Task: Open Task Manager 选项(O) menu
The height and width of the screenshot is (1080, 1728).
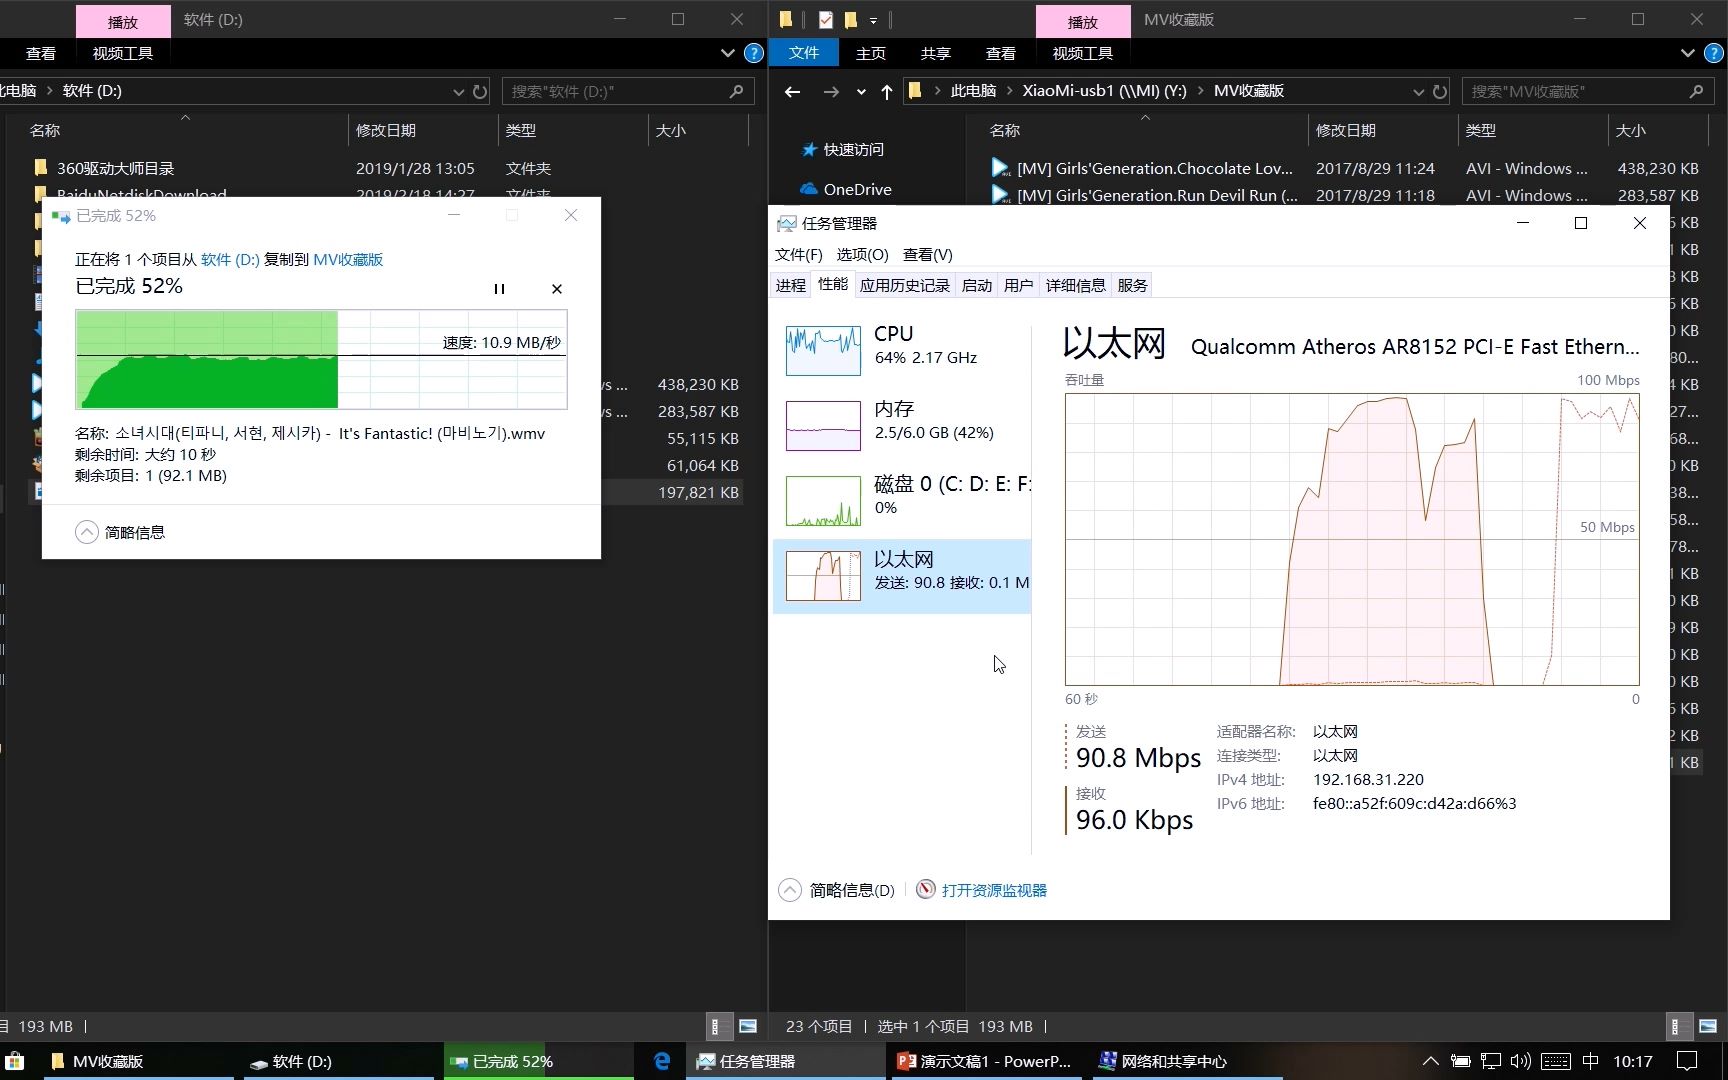Action: [x=862, y=255]
